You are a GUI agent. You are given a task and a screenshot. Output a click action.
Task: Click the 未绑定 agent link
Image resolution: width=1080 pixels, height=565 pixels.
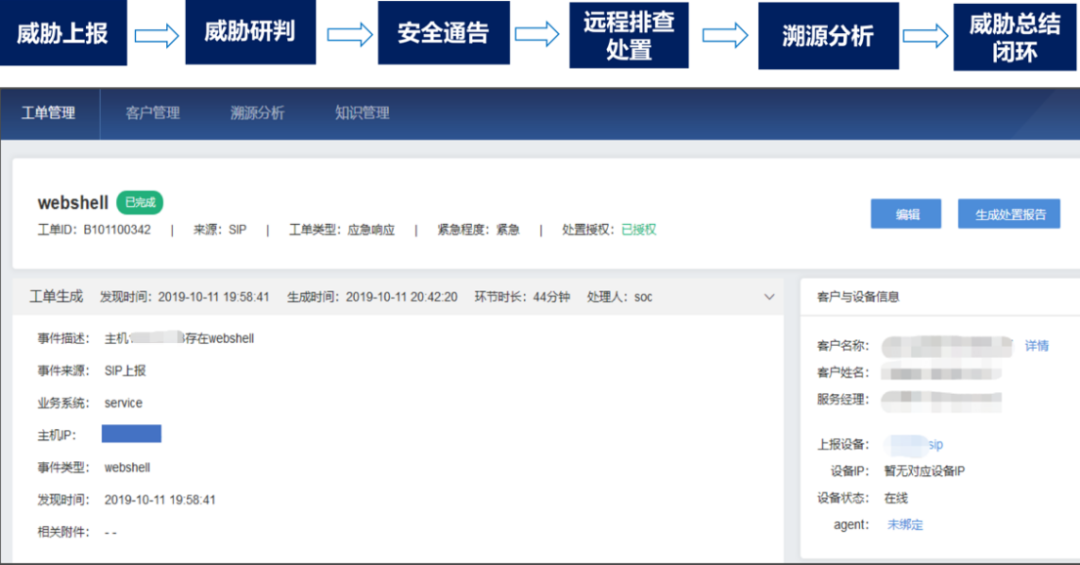pos(905,525)
